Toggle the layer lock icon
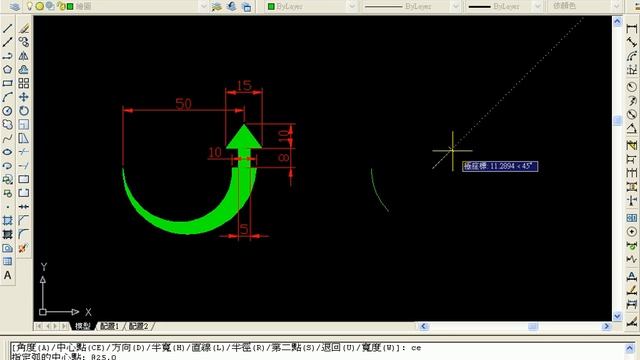The width and height of the screenshot is (640, 360). [x=61, y=6]
